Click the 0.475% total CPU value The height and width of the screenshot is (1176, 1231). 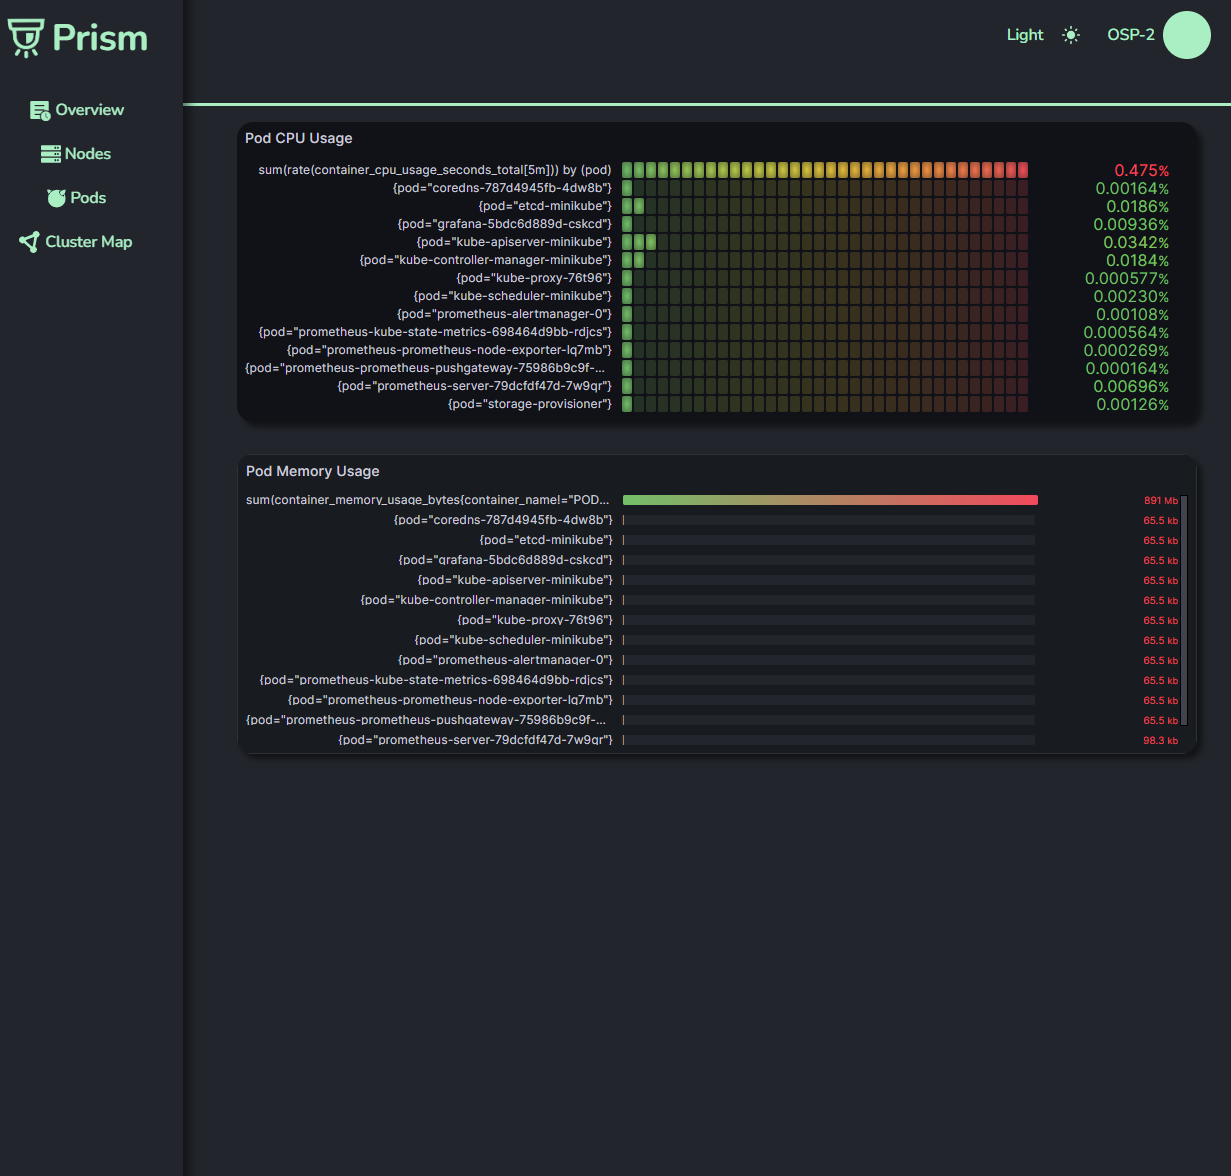pyautogui.click(x=1142, y=171)
